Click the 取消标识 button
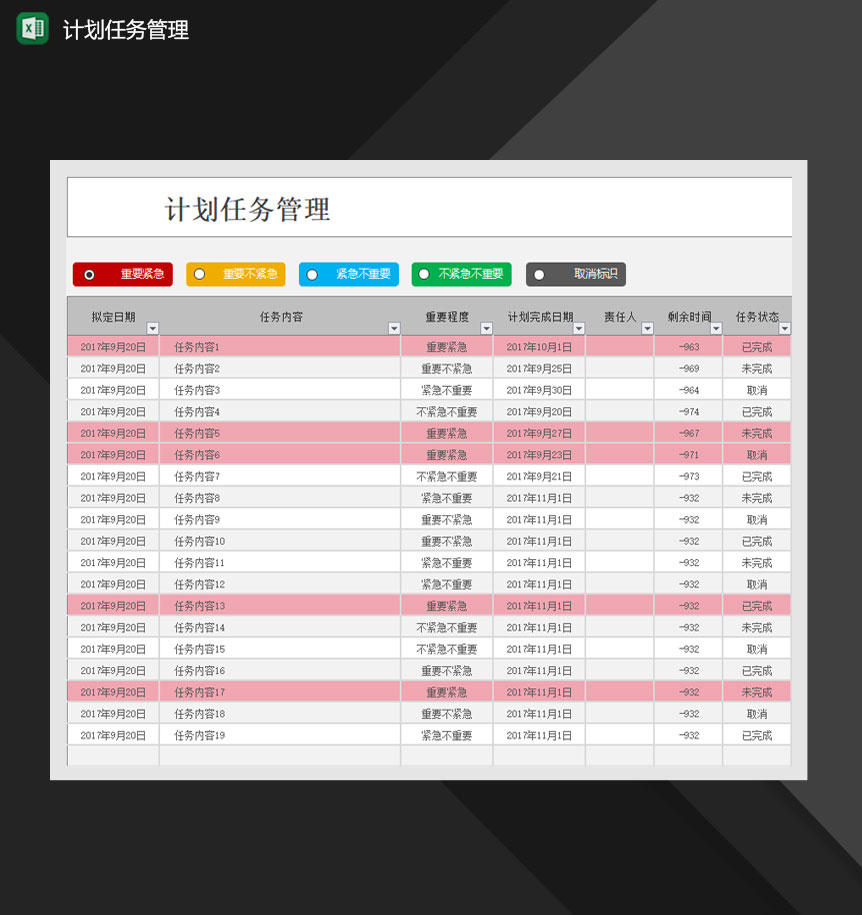 click(x=576, y=274)
